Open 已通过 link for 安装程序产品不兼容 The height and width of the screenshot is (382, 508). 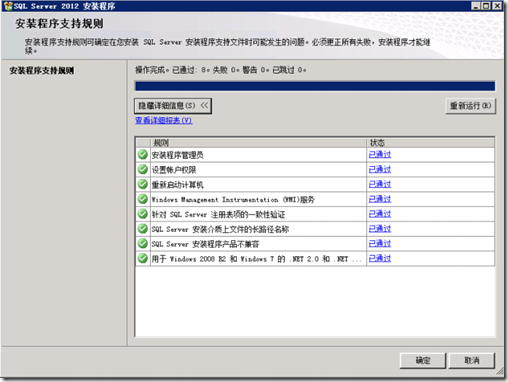pyautogui.click(x=380, y=243)
